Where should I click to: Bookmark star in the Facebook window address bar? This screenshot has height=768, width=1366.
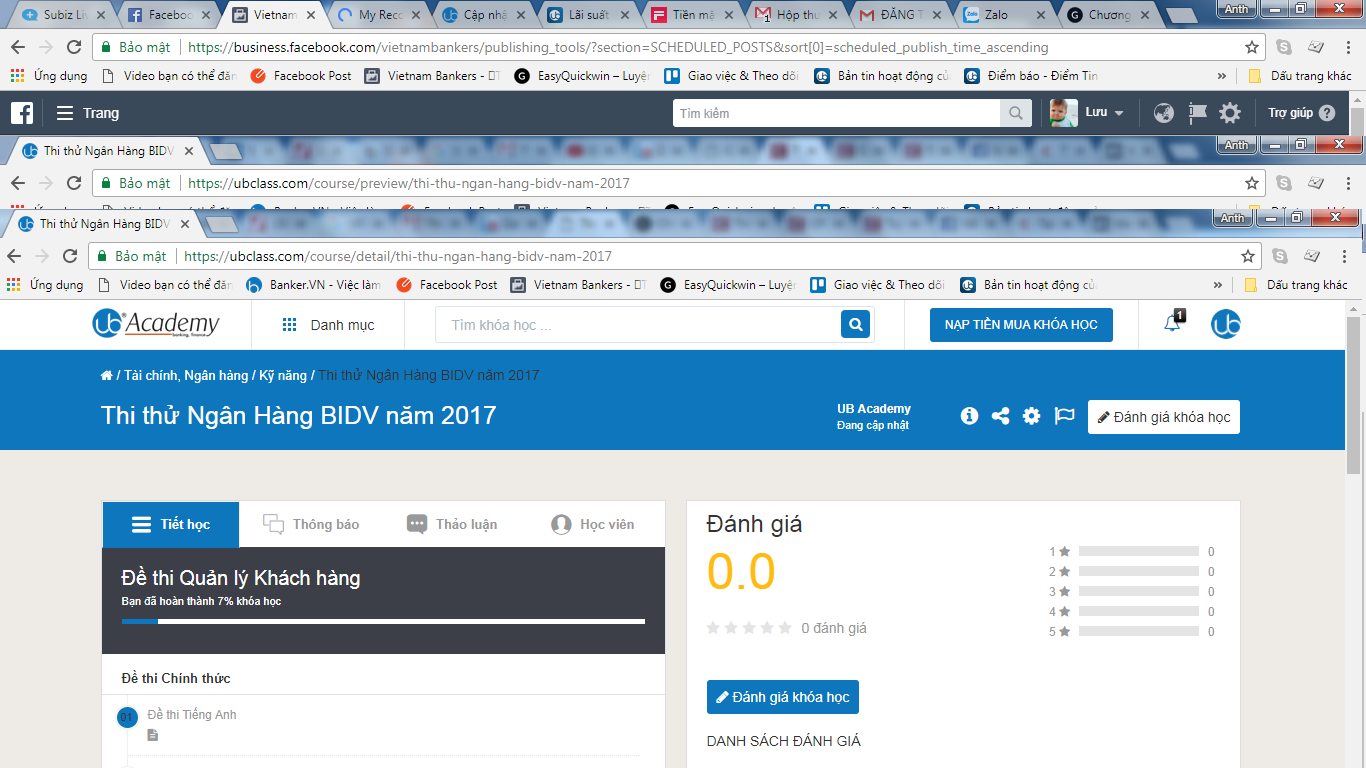click(x=1252, y=47)
